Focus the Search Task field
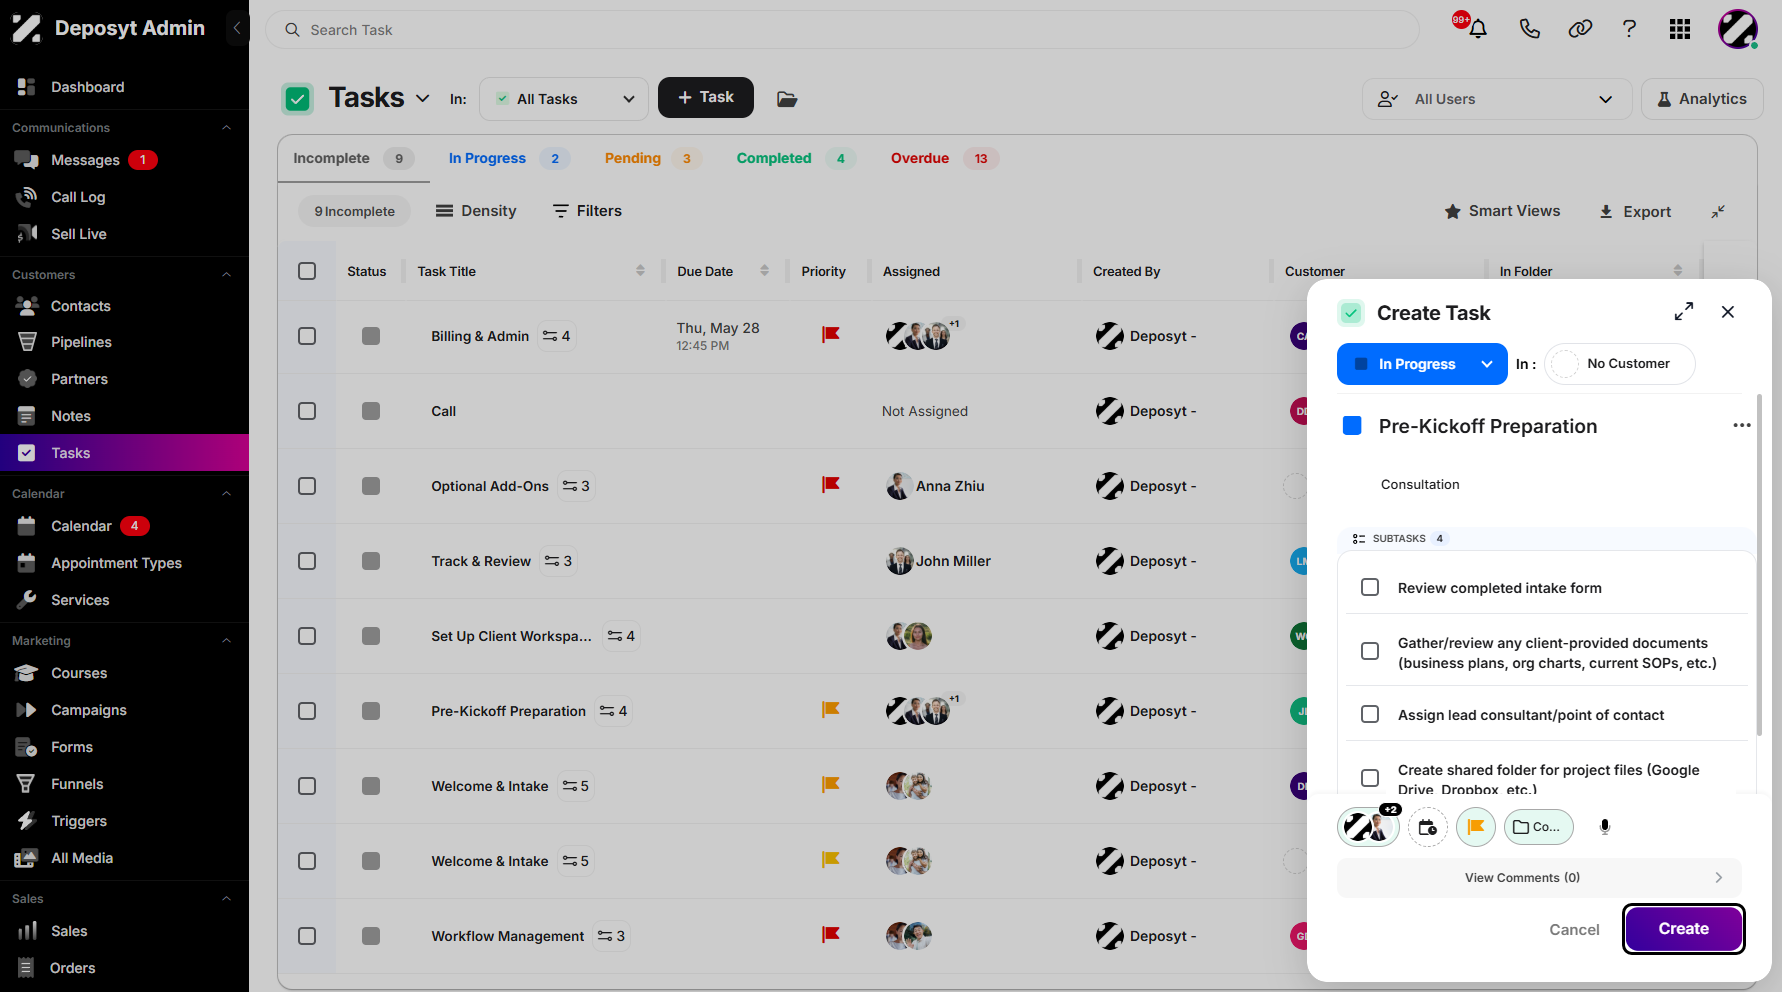 click(842, 30)
